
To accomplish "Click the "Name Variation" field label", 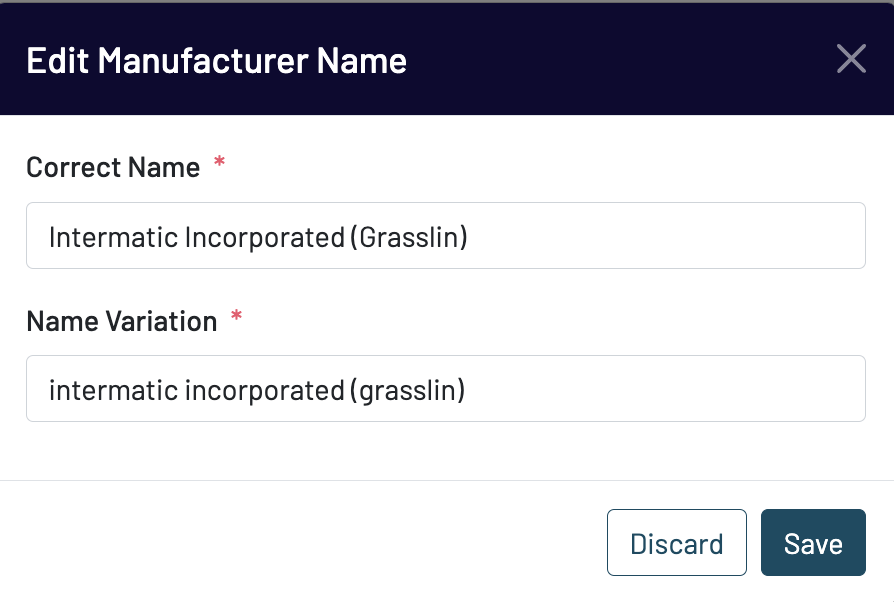I will 121,321.
